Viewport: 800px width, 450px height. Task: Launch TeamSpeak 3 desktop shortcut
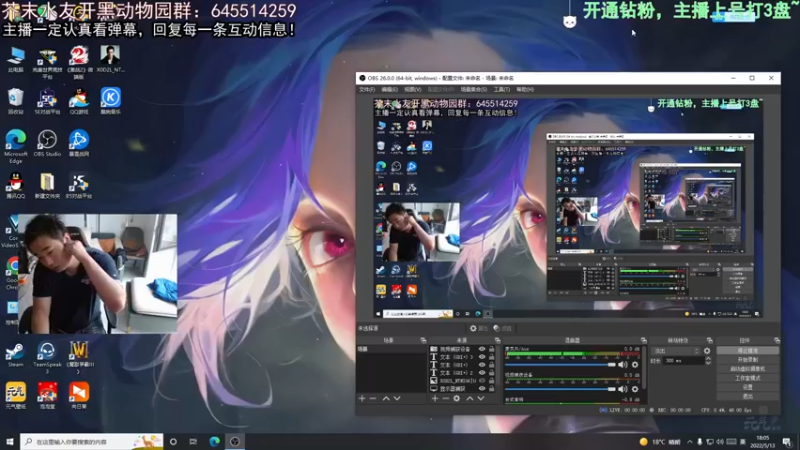tap(47, 357)
